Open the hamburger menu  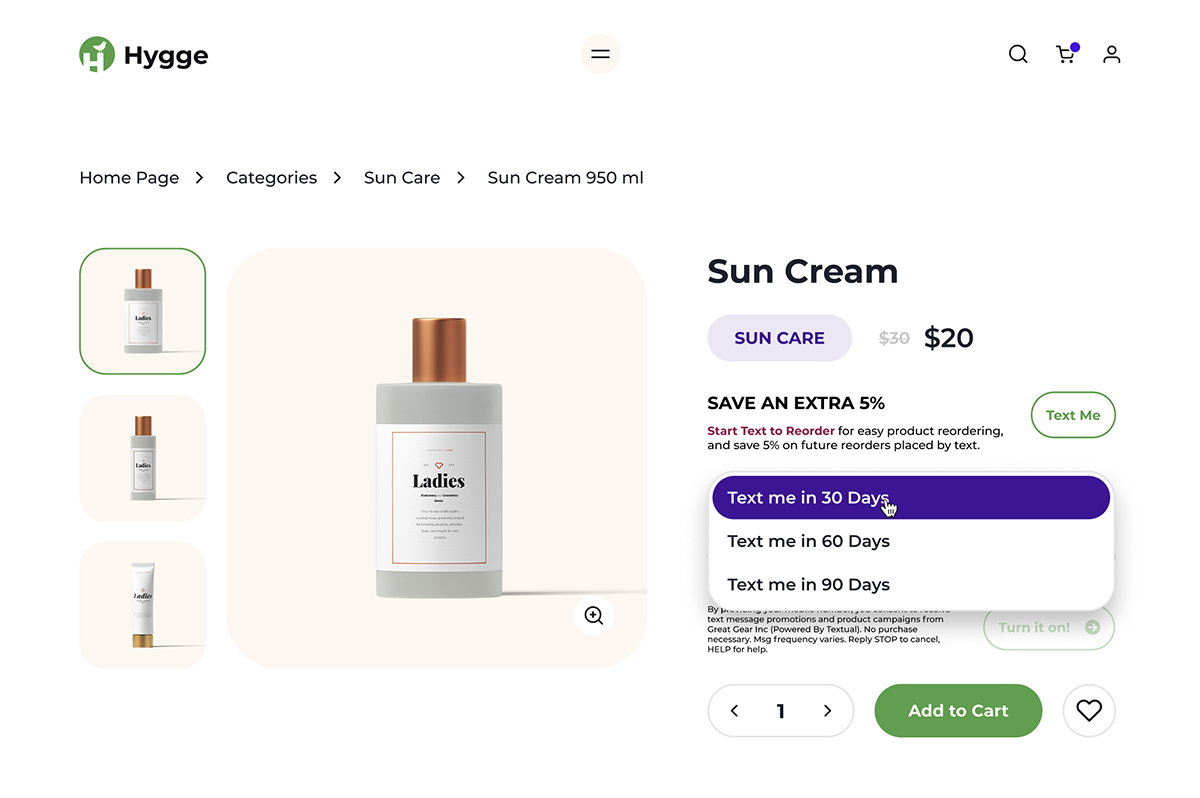coord(600,54)
